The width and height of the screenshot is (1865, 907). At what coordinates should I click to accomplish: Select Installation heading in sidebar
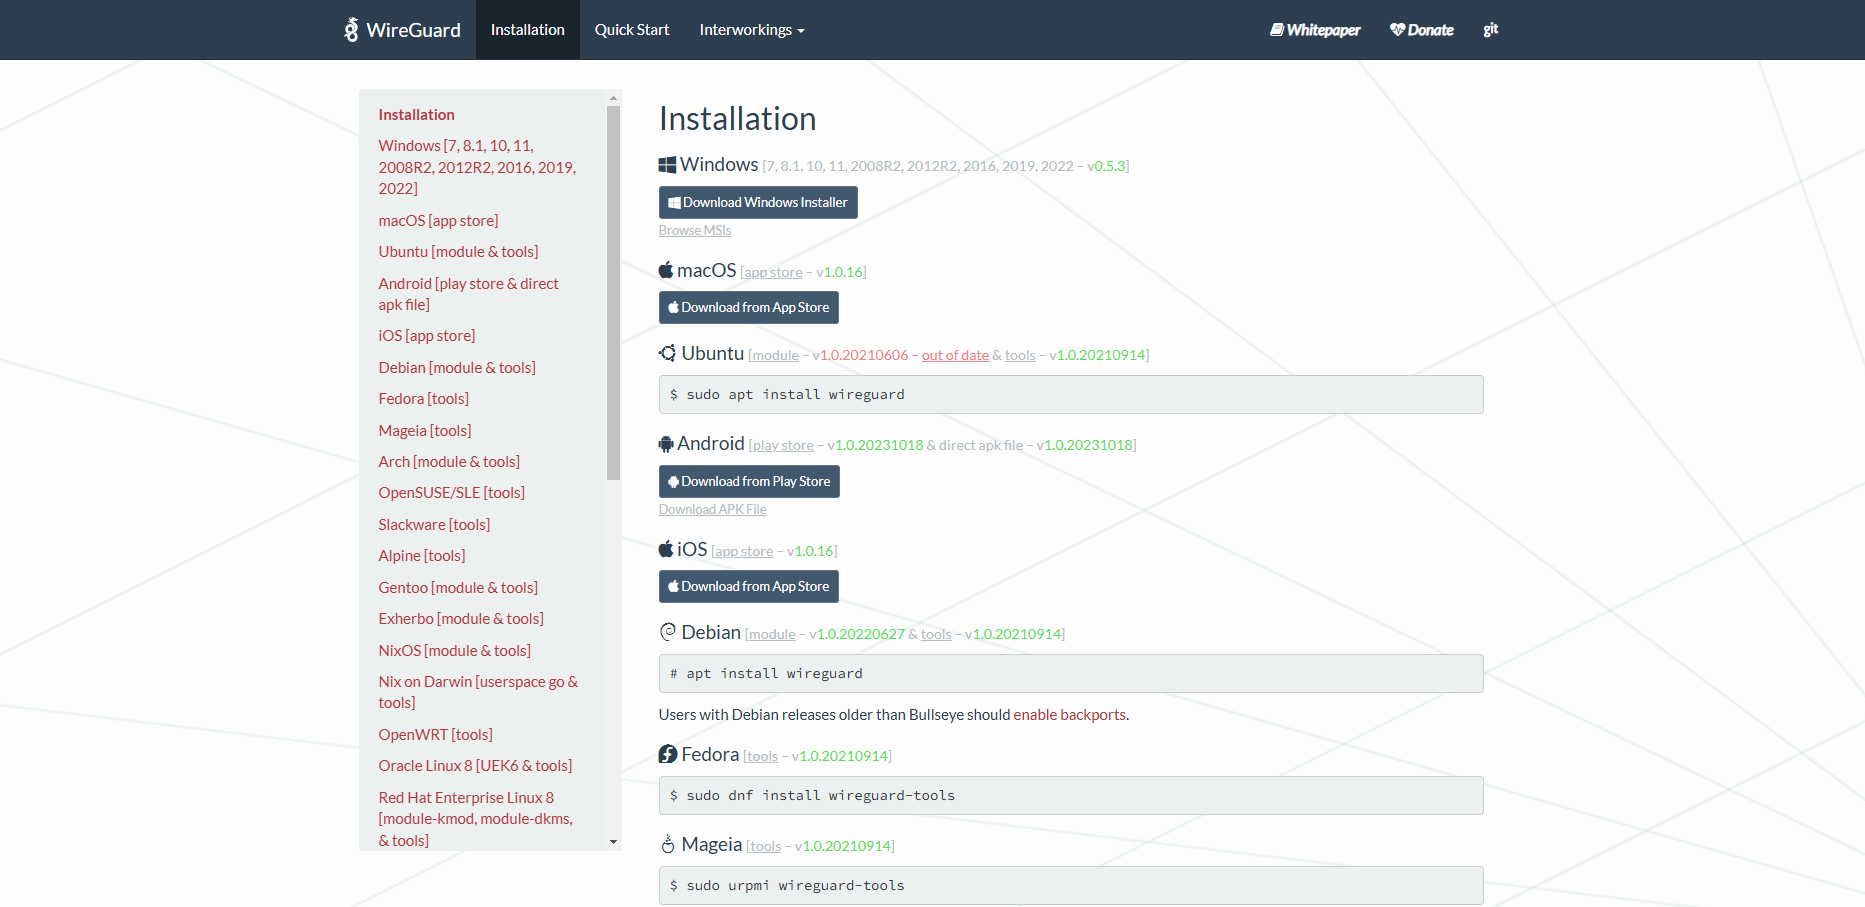416,115
